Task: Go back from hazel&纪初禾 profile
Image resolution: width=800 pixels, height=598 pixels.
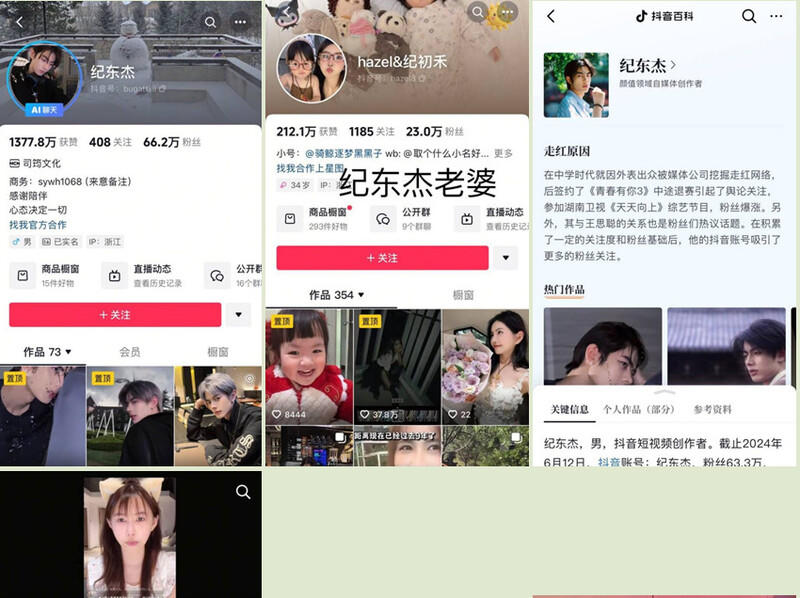Action: pos(286,12)
